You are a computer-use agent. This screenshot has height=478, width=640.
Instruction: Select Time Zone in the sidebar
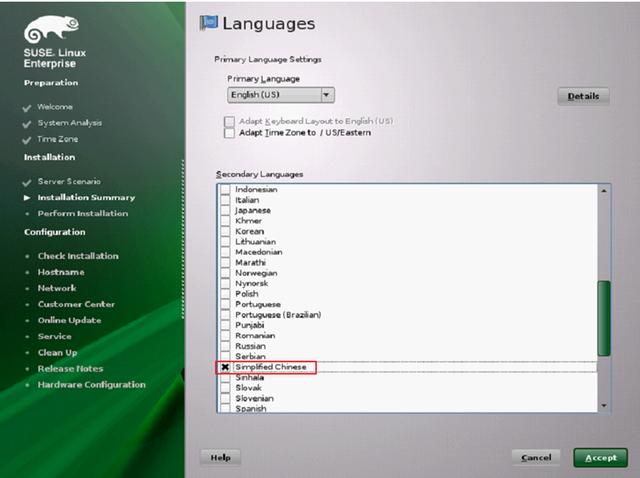[x=58, y=139]
